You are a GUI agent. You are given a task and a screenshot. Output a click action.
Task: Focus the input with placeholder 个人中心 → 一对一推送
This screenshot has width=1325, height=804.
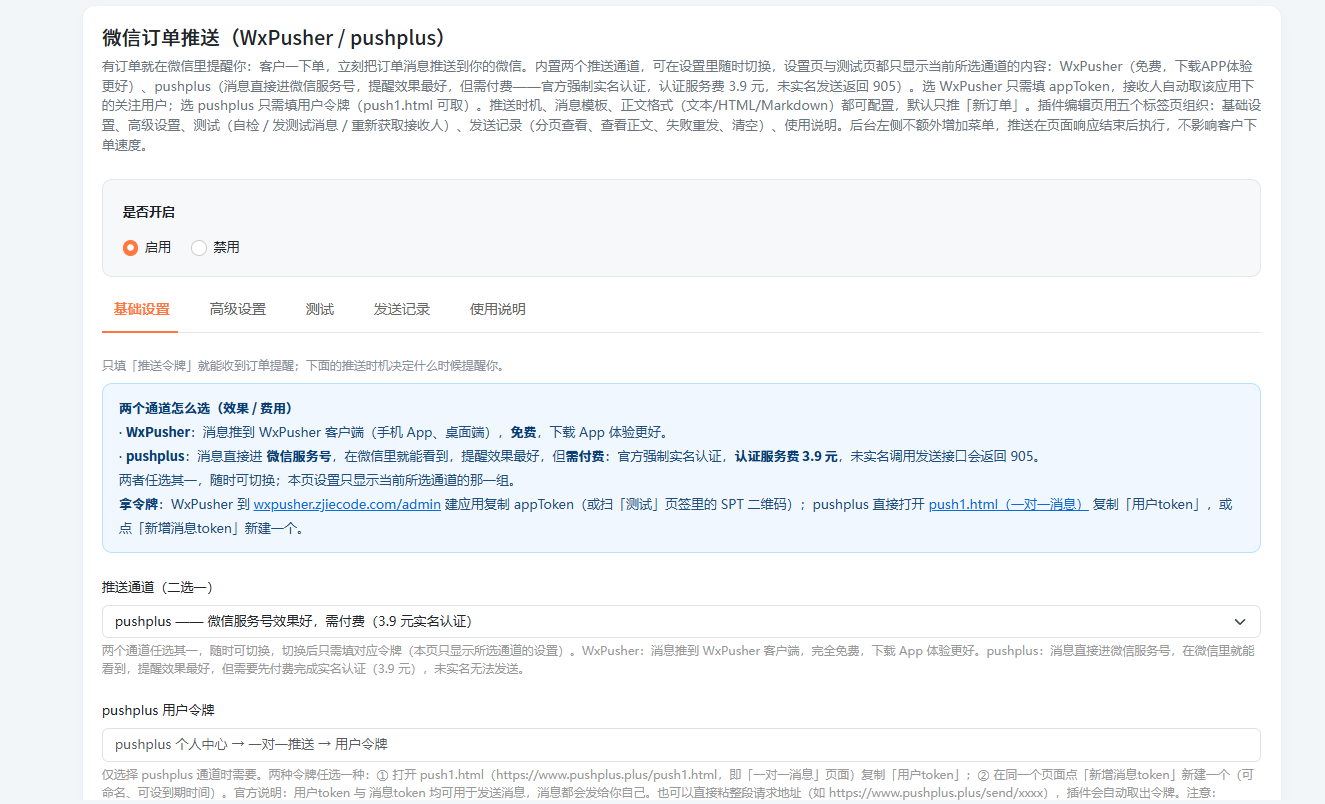point(681,744)
